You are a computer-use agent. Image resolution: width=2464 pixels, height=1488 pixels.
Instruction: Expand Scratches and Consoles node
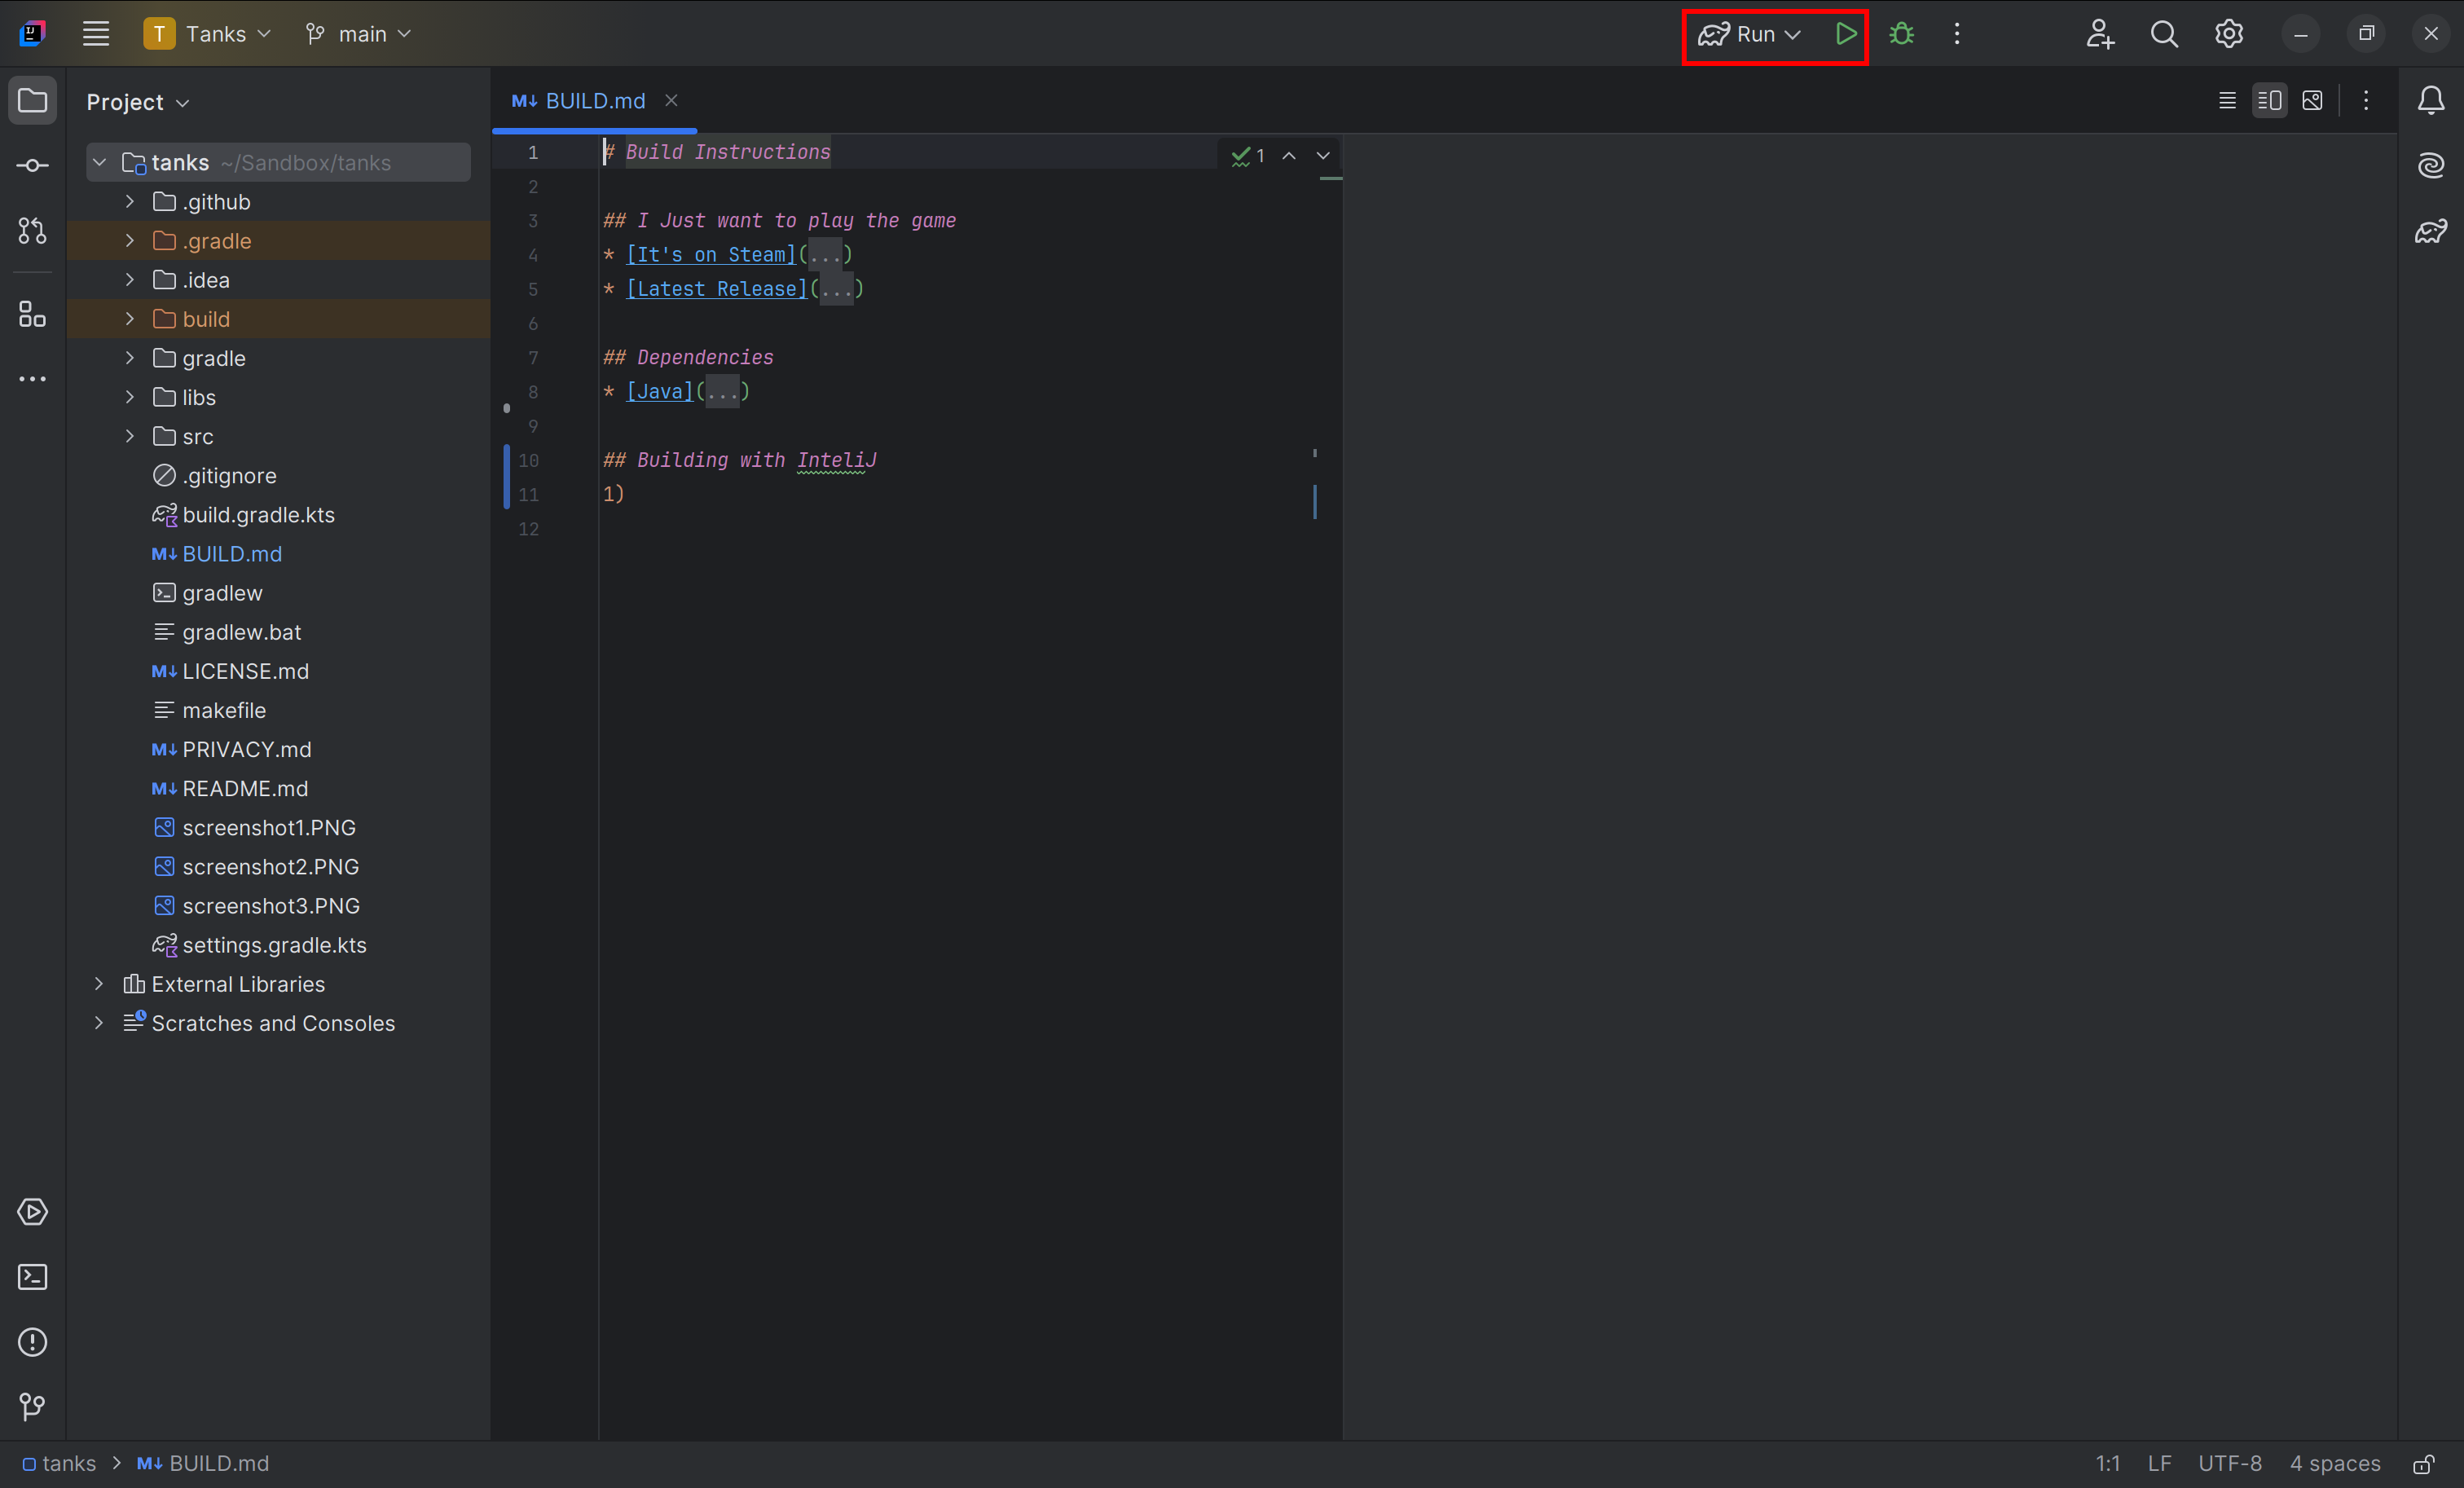coord(99,1023)
